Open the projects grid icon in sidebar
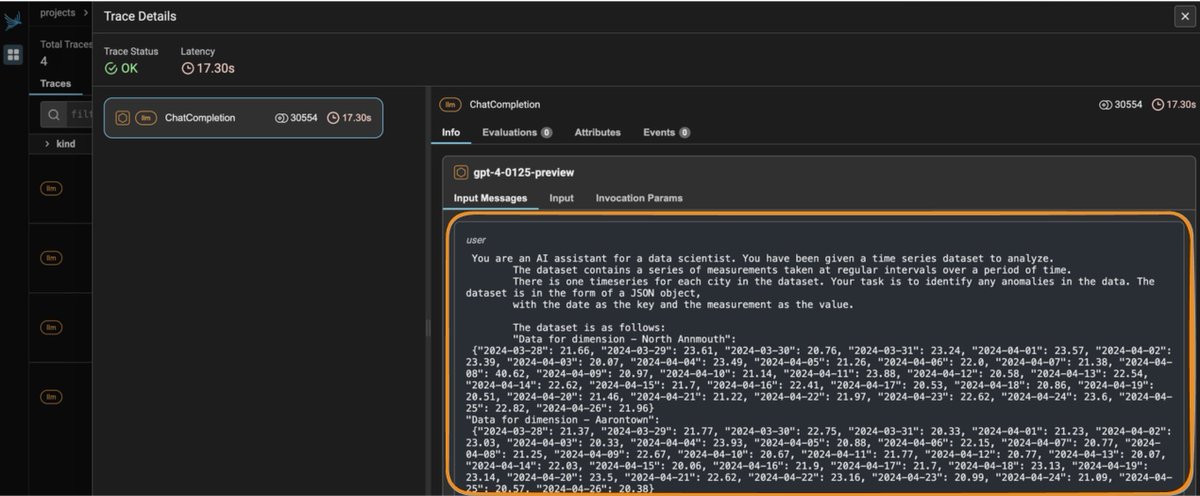This screenshot has height=496, width=1200. [x=13, y=54]
